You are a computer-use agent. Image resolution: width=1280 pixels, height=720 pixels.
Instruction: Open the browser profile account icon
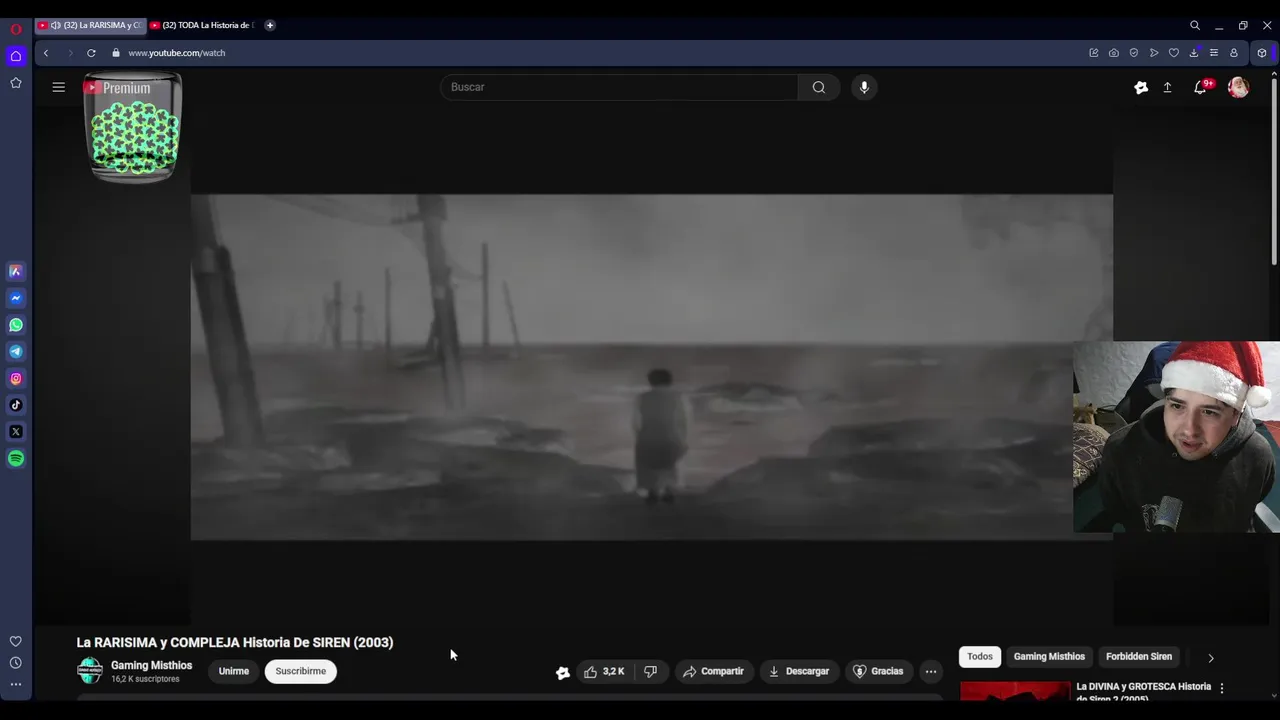1233,53
